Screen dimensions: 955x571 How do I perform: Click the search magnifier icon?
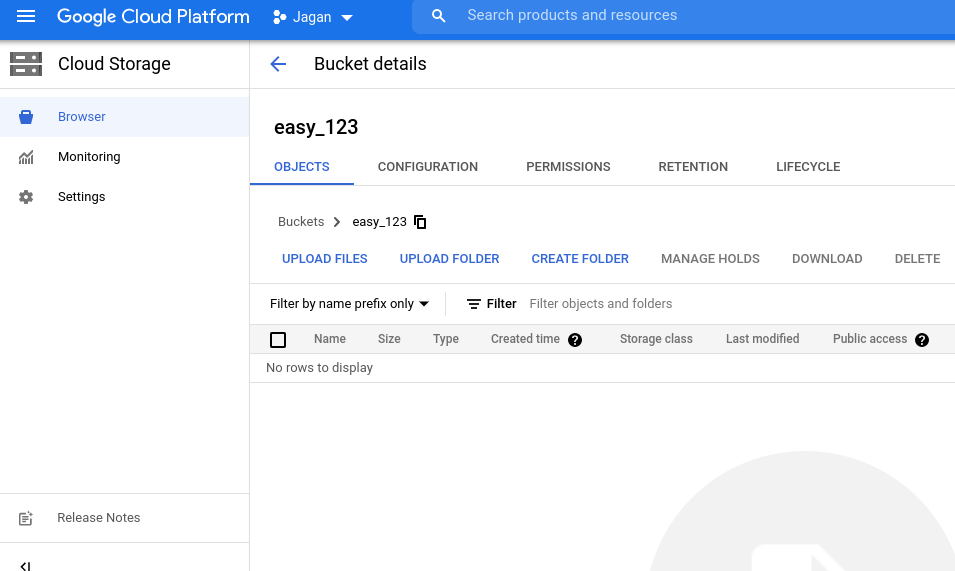tap(438, 16)
